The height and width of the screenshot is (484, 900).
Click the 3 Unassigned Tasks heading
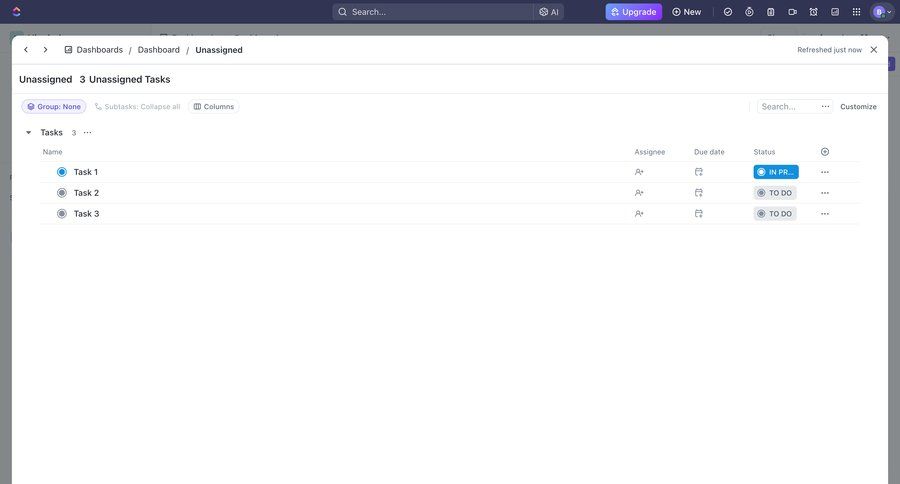[125, 79]
